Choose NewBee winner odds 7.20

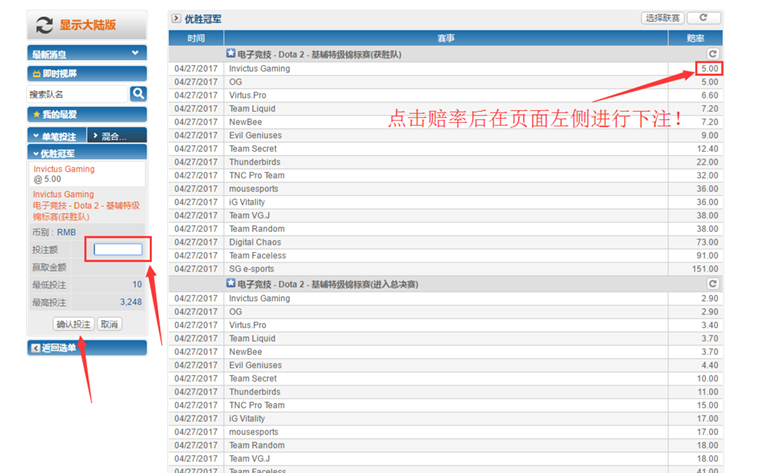(x=710, y=122)
